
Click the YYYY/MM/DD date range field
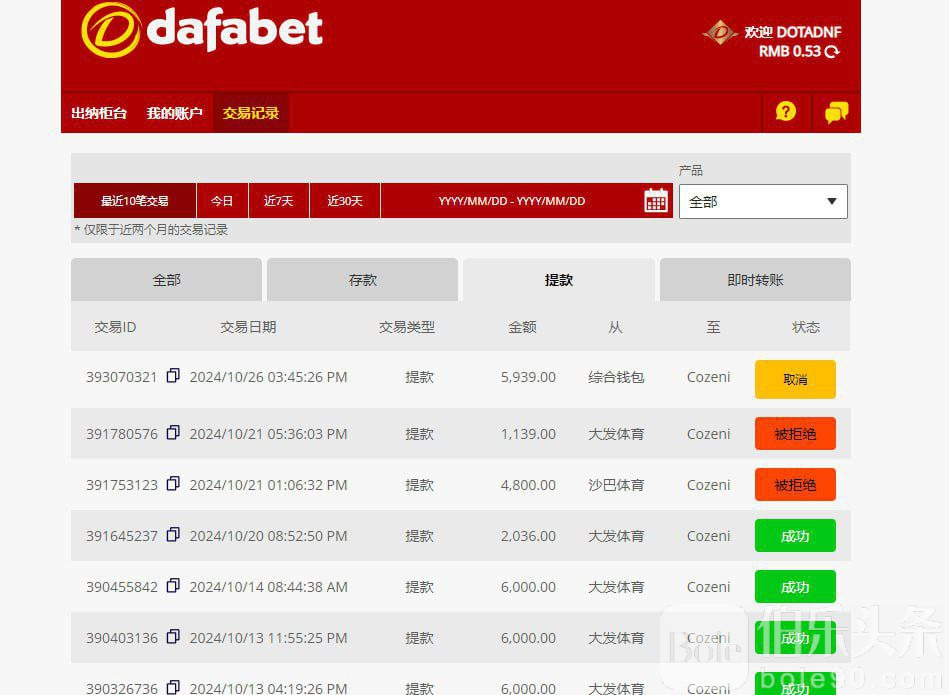click(x=511, y=201)
